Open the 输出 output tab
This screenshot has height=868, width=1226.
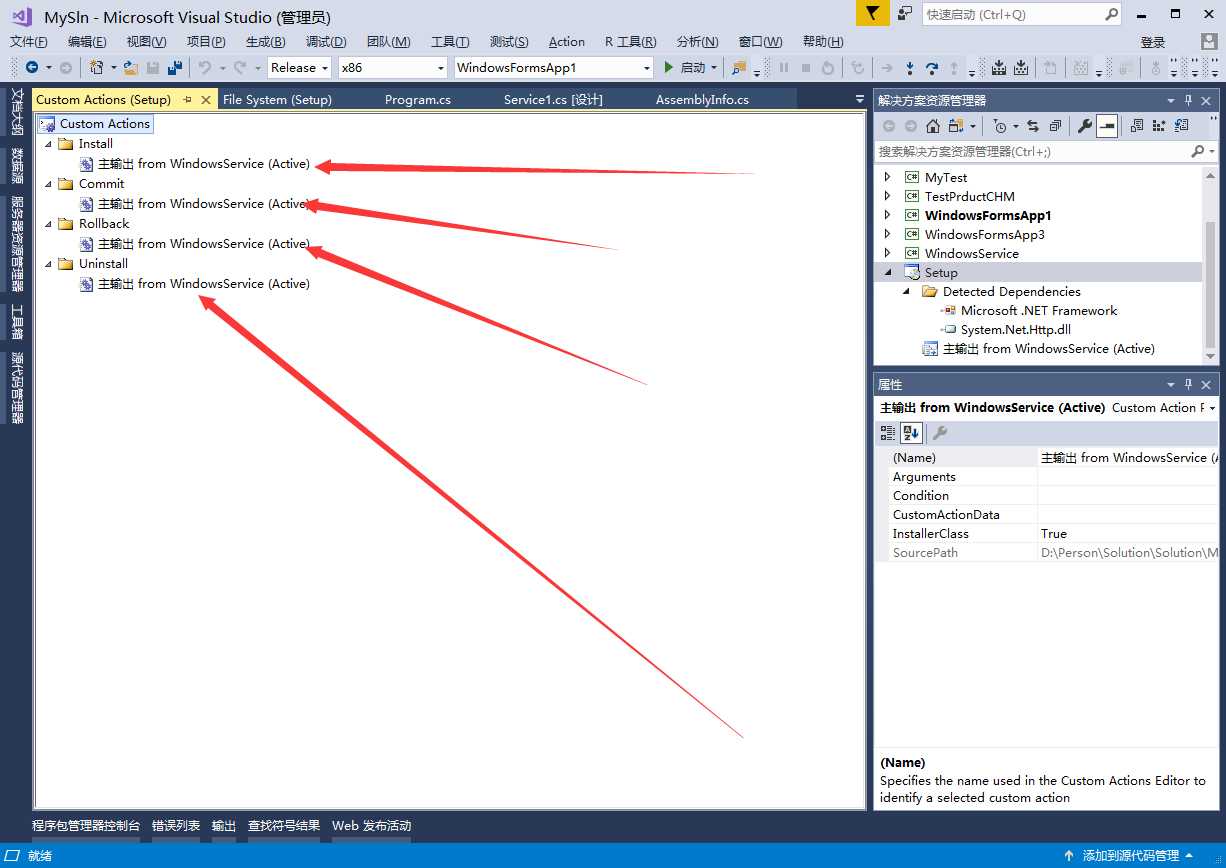click(x=224, y=826)
